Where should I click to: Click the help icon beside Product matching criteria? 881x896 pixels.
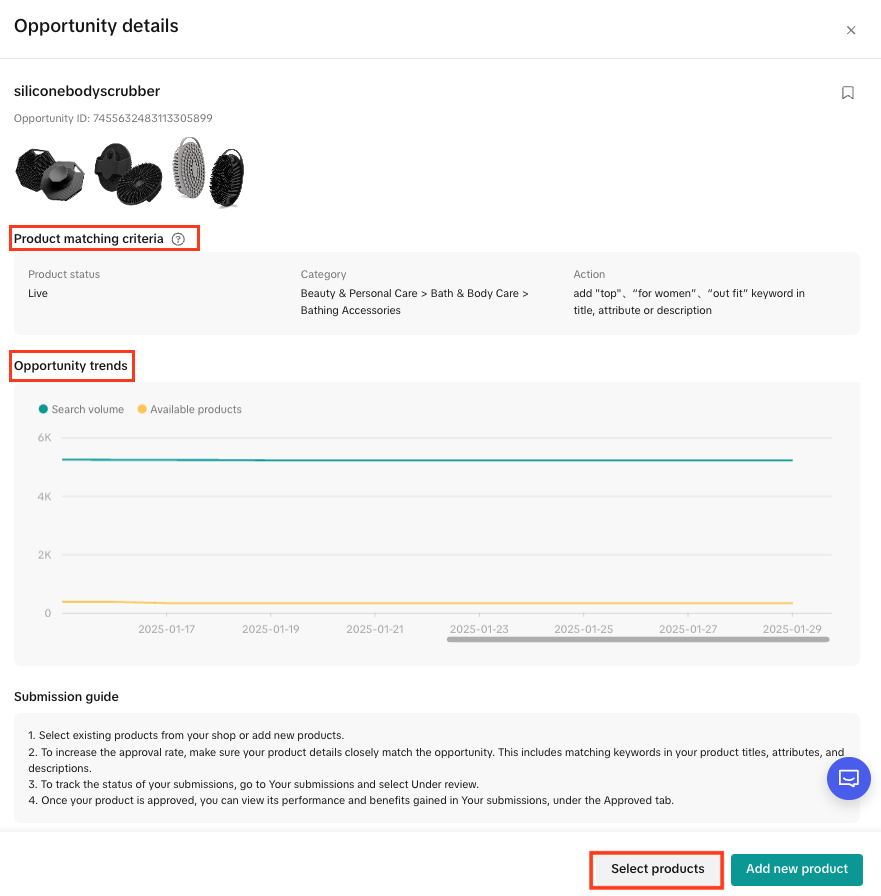tap(178, 239)
